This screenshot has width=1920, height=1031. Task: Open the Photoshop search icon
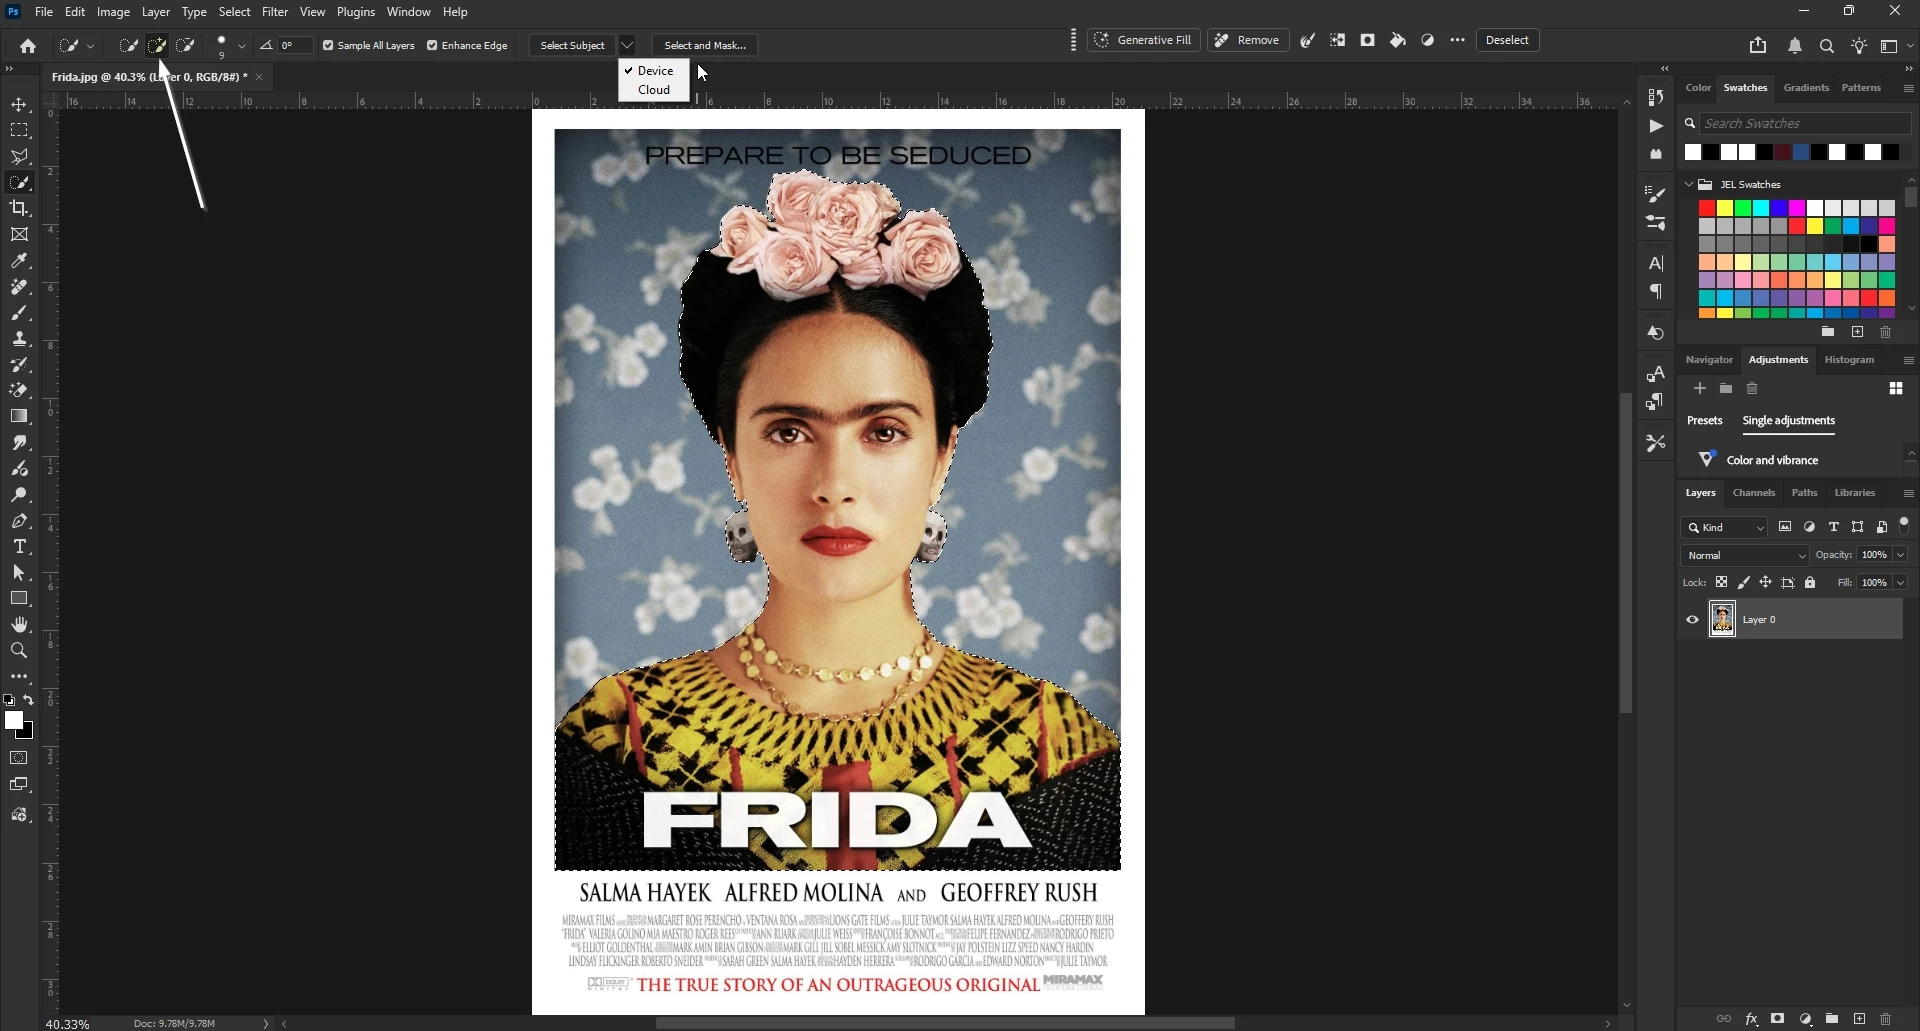[x=1827, y=46]
